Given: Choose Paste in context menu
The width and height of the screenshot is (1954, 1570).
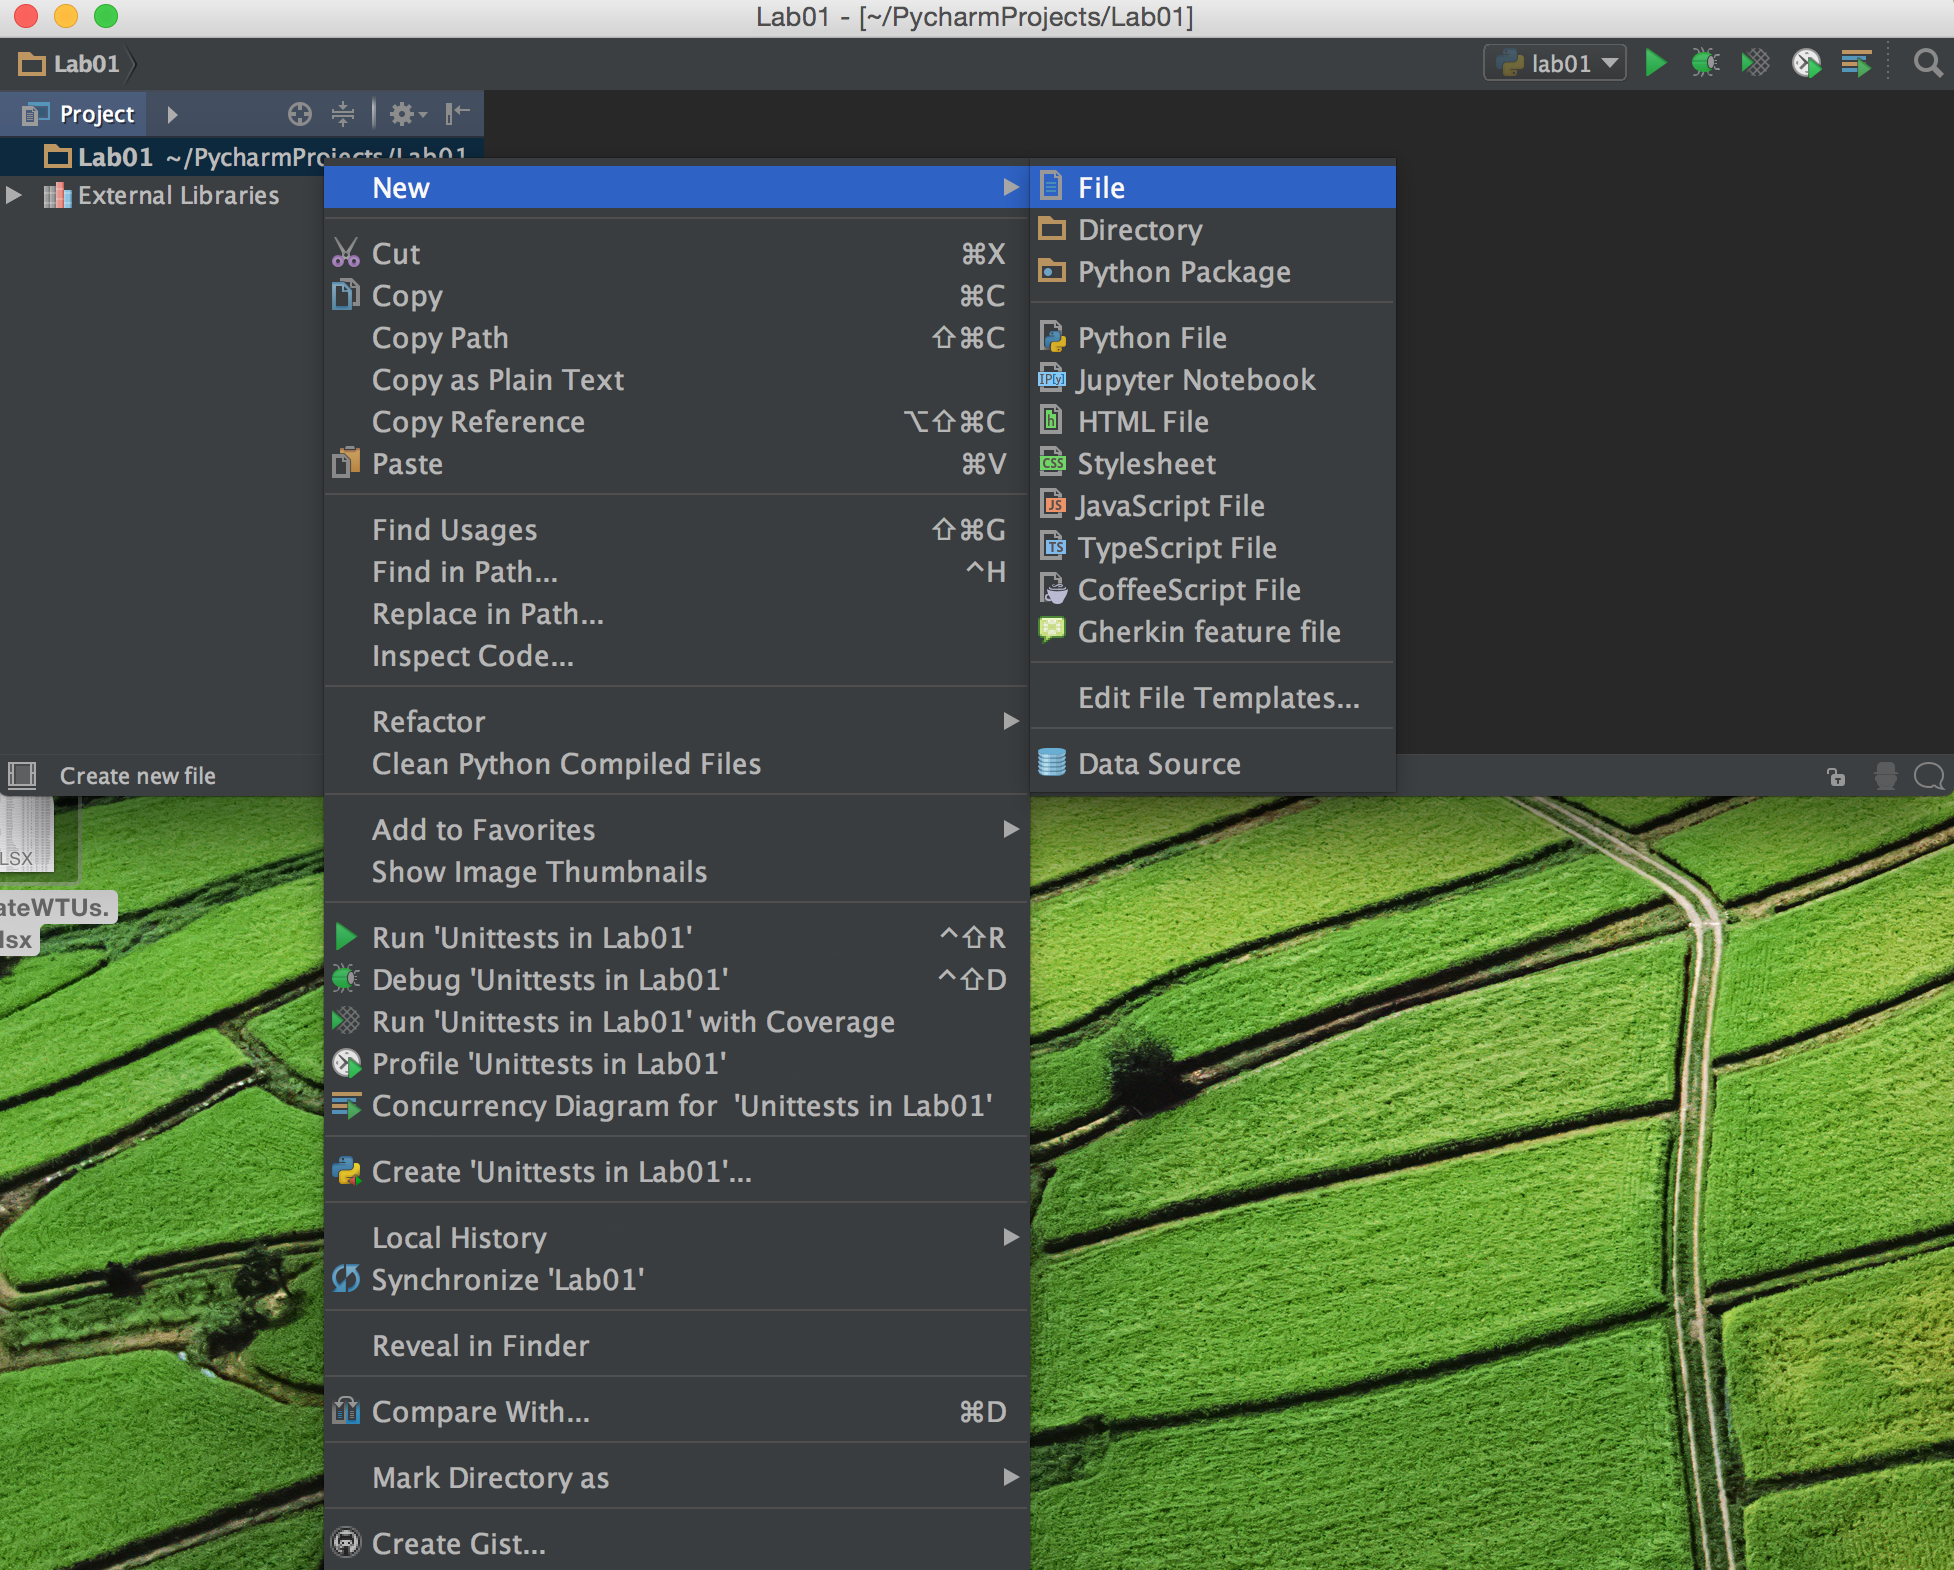Looking at the screenshot, I should tap(677, 464).
